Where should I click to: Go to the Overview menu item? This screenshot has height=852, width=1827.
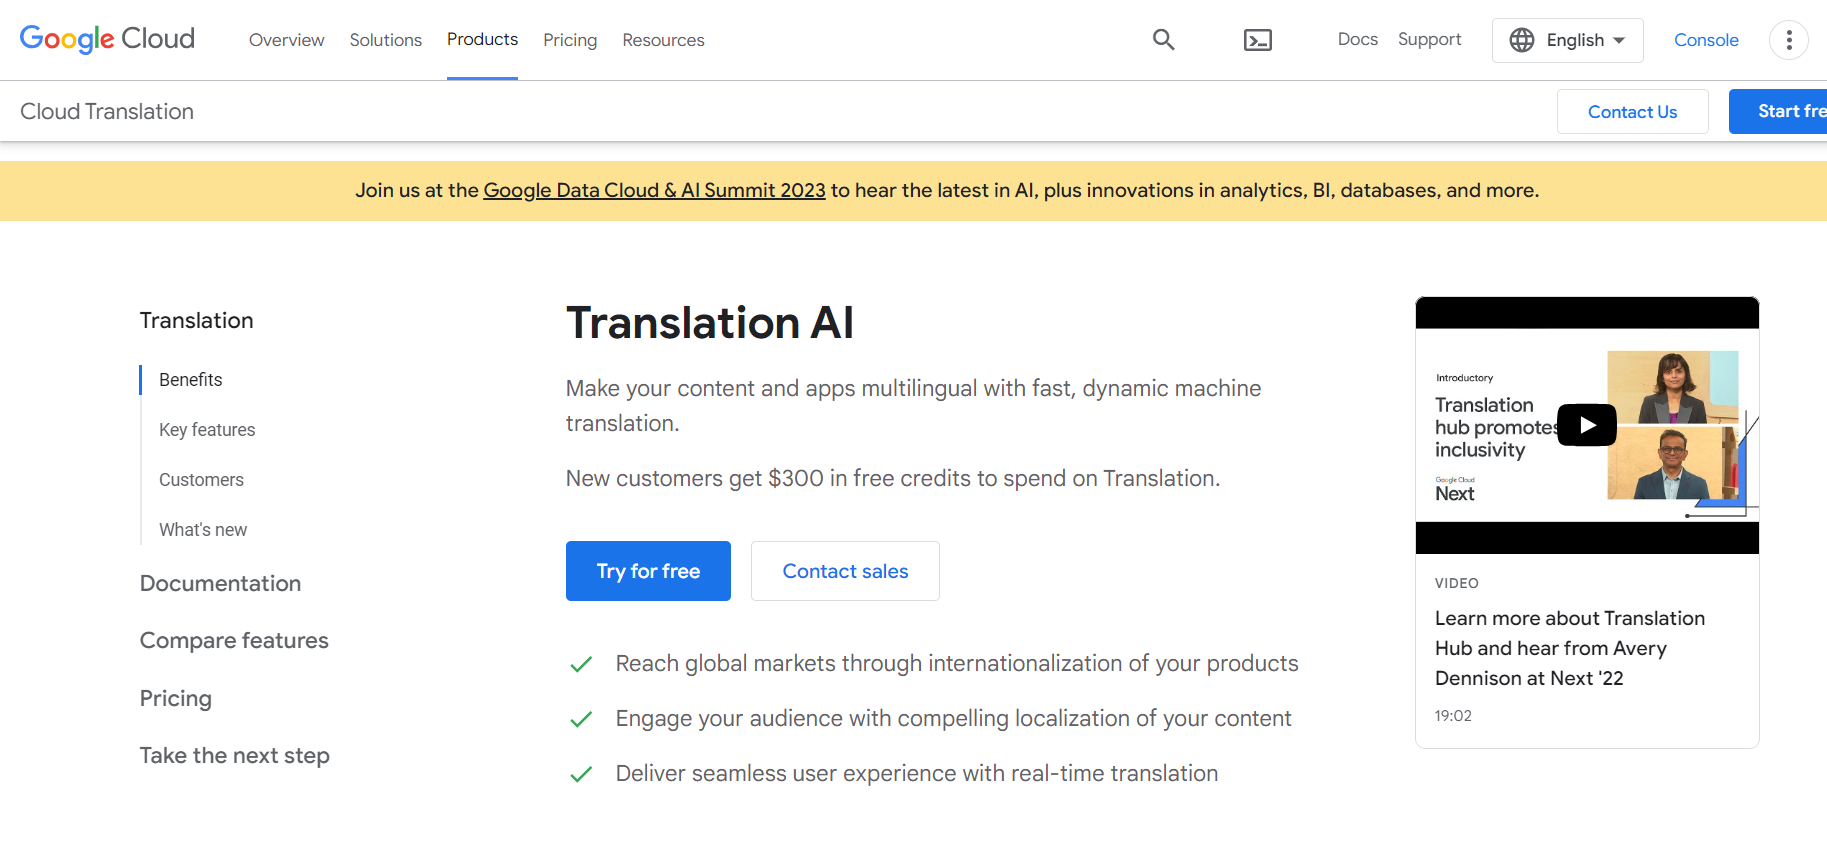286,40
